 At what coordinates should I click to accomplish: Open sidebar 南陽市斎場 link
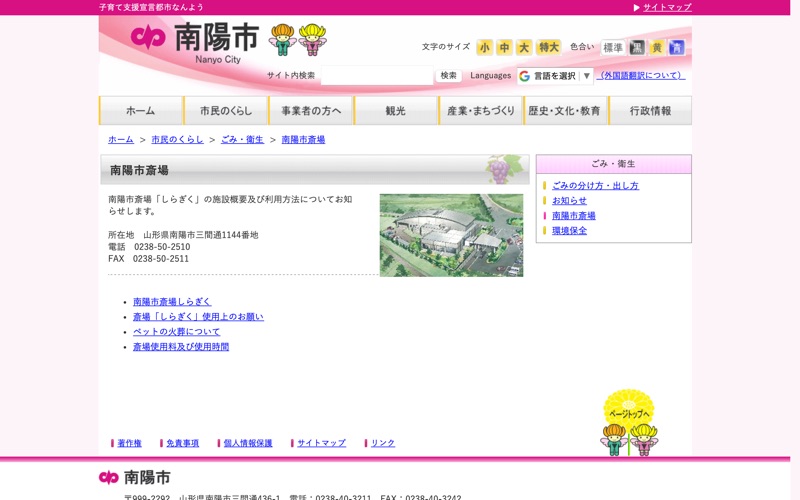click(x=574, y=215)
